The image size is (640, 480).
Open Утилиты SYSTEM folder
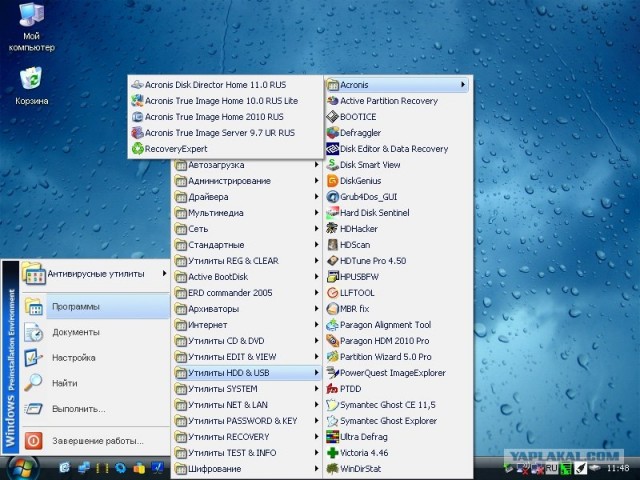point(247,389)
